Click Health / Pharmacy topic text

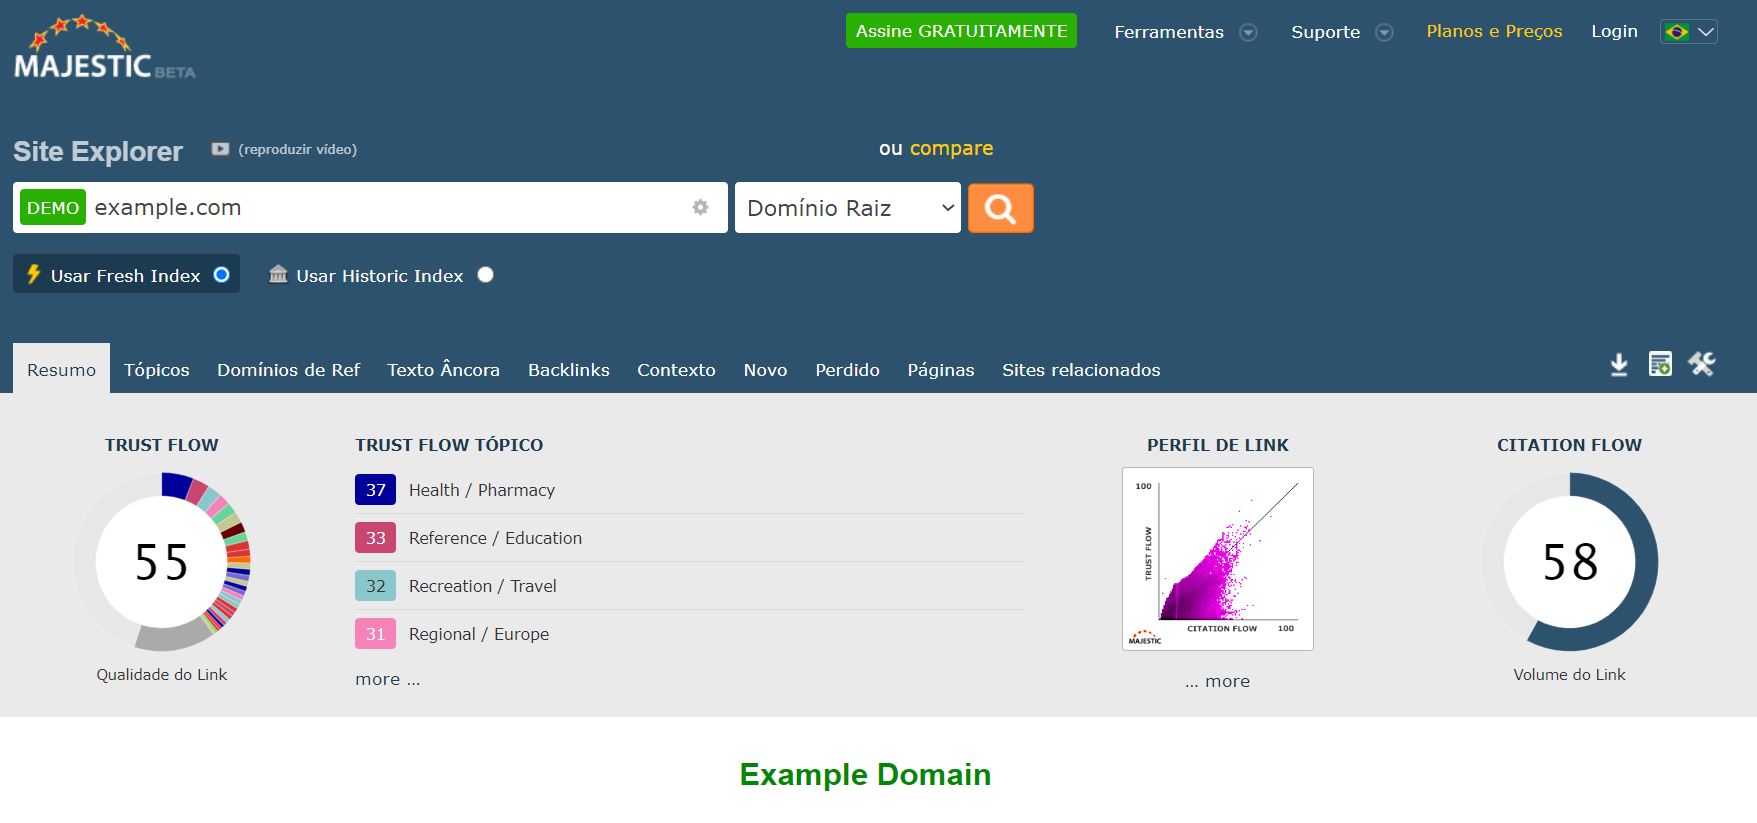click(481, 490)
